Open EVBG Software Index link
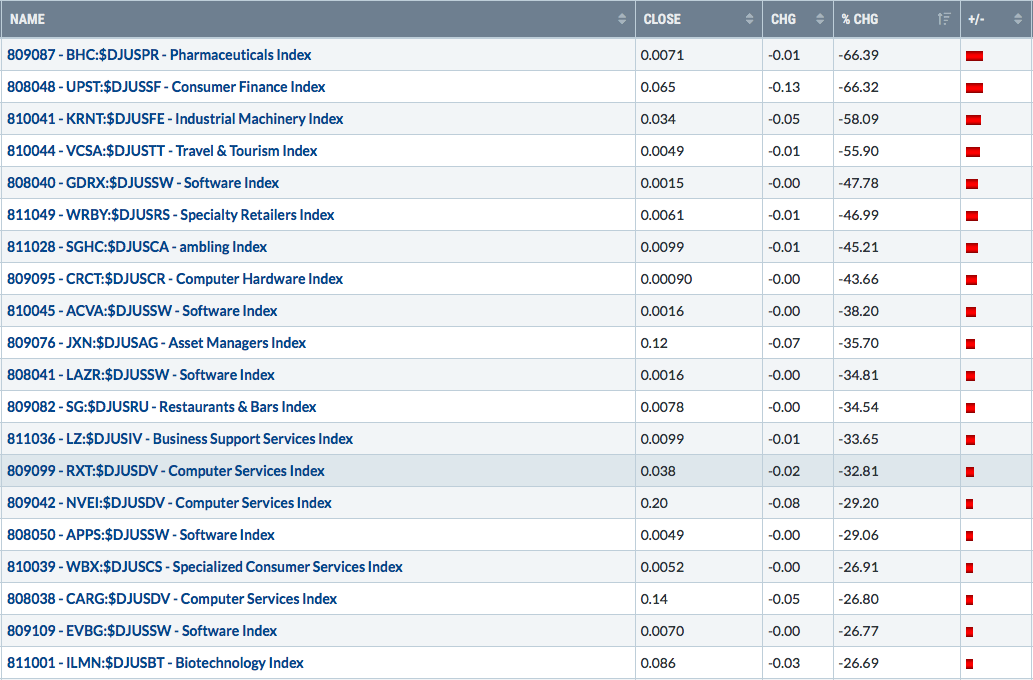This screenshot has height=680, width=1033. [142, 631]
